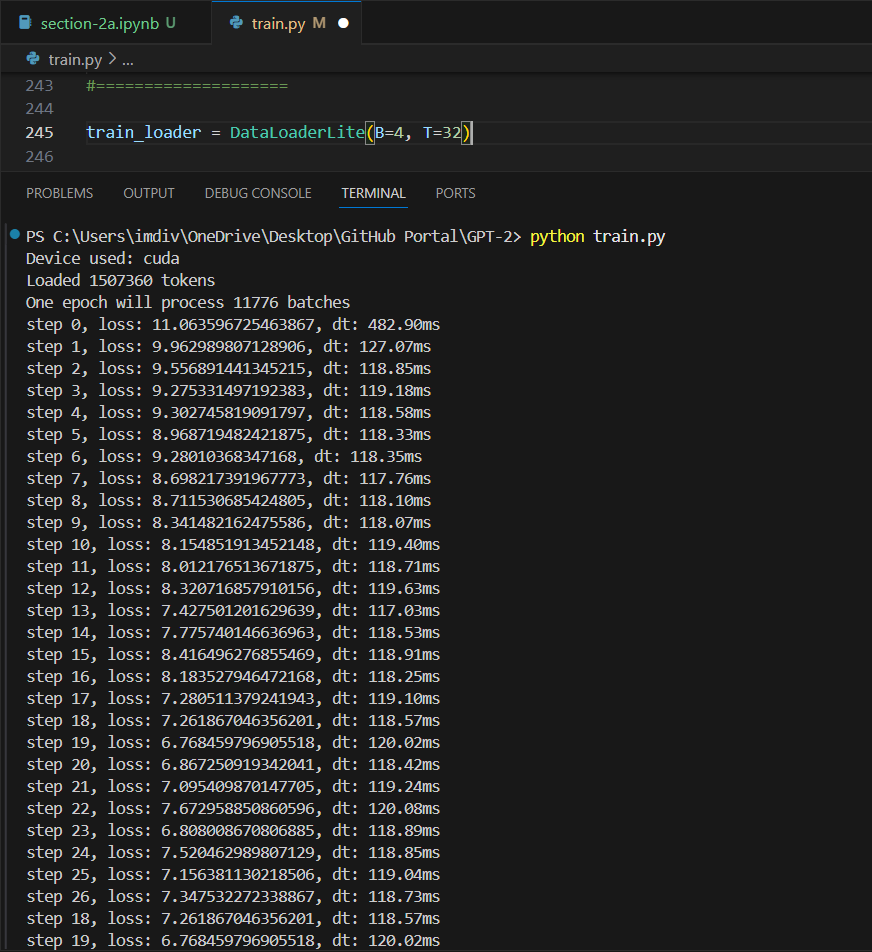Click the 'step 0' loss line in terminal
This screenshot has height=952, width=872.
click(x=233, y=325)
